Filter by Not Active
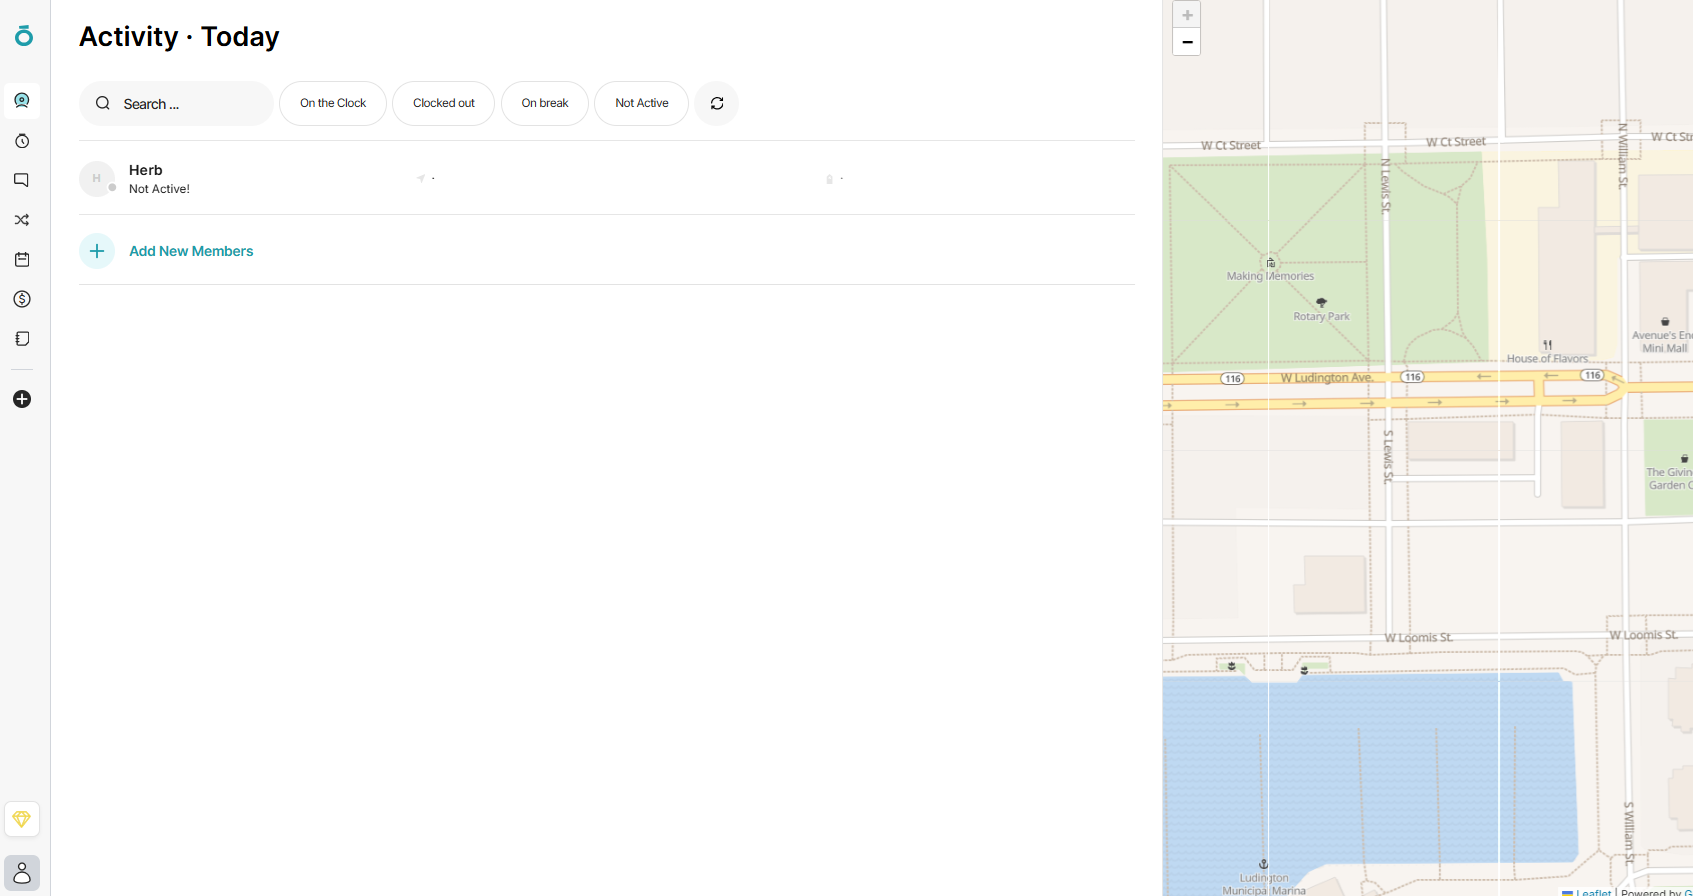The width and height of the screenshot is (1693, 896). [642, 103]
